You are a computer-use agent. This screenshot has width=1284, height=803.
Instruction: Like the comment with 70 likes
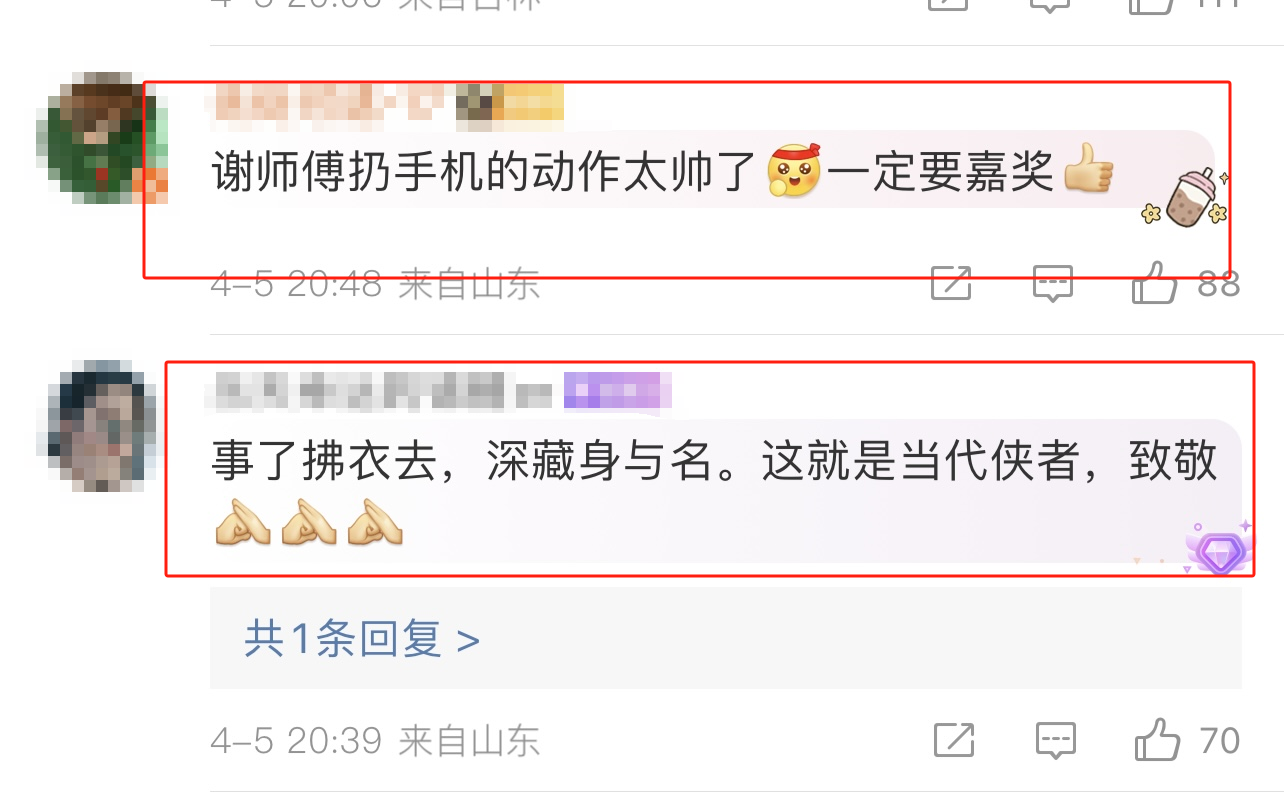[1158, 739]
